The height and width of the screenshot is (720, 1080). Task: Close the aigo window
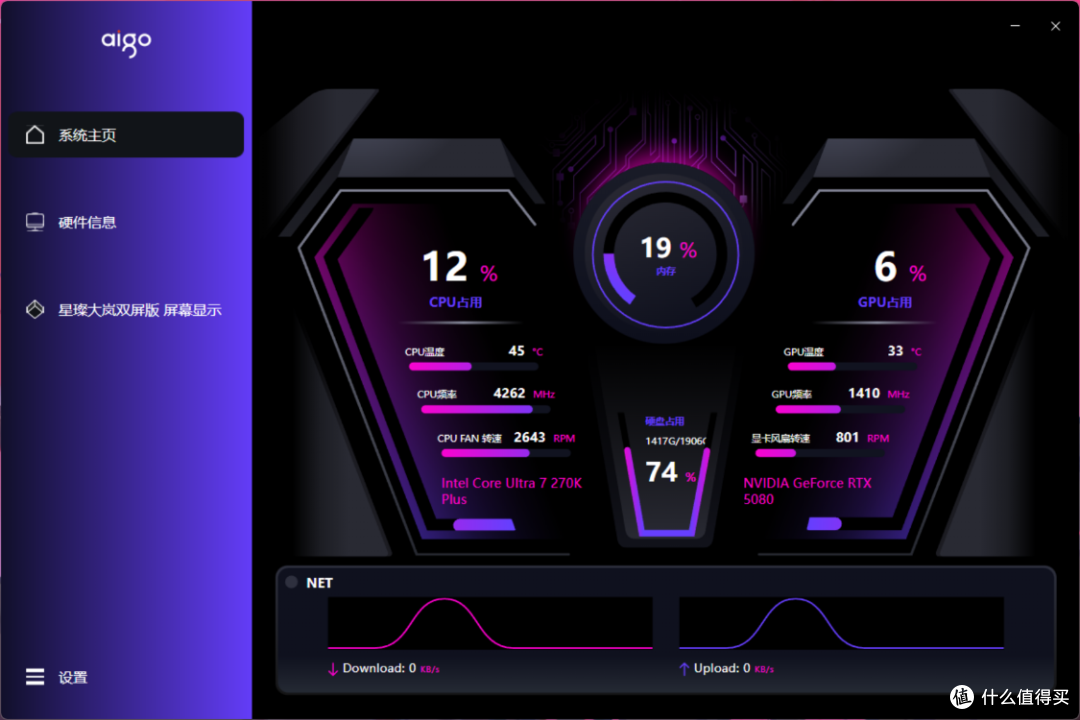coord(1055,25)
